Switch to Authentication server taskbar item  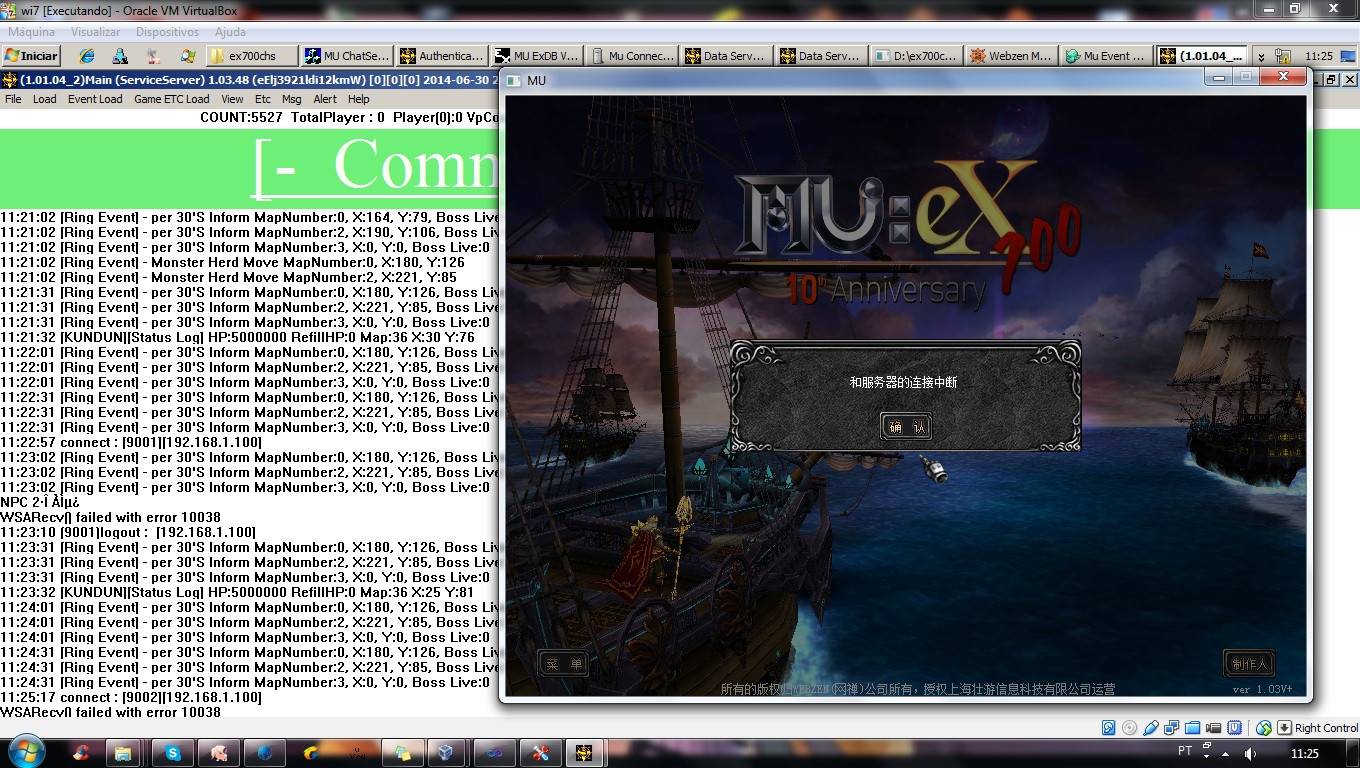[x=442, y=56]
